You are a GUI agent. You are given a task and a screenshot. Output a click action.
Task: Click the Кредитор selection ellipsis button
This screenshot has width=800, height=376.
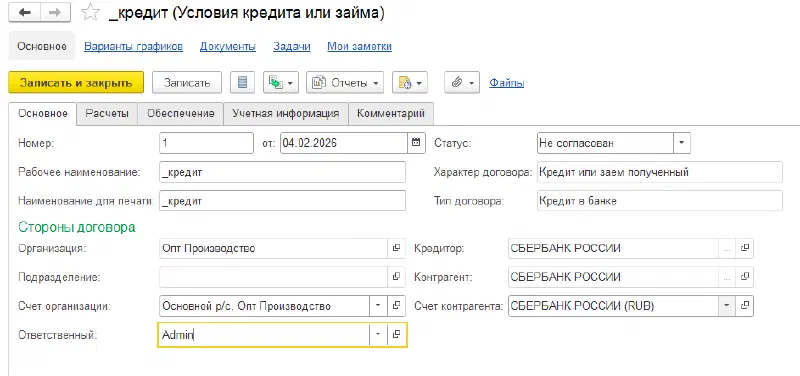727,248
